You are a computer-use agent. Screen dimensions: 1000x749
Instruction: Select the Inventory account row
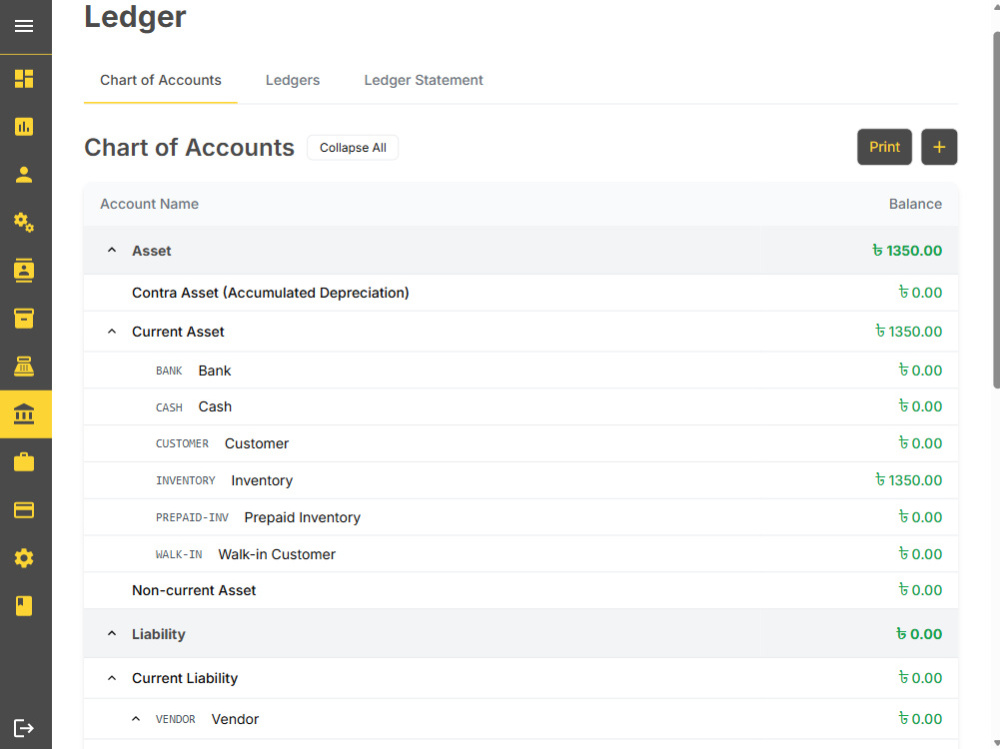click(520, 480)
